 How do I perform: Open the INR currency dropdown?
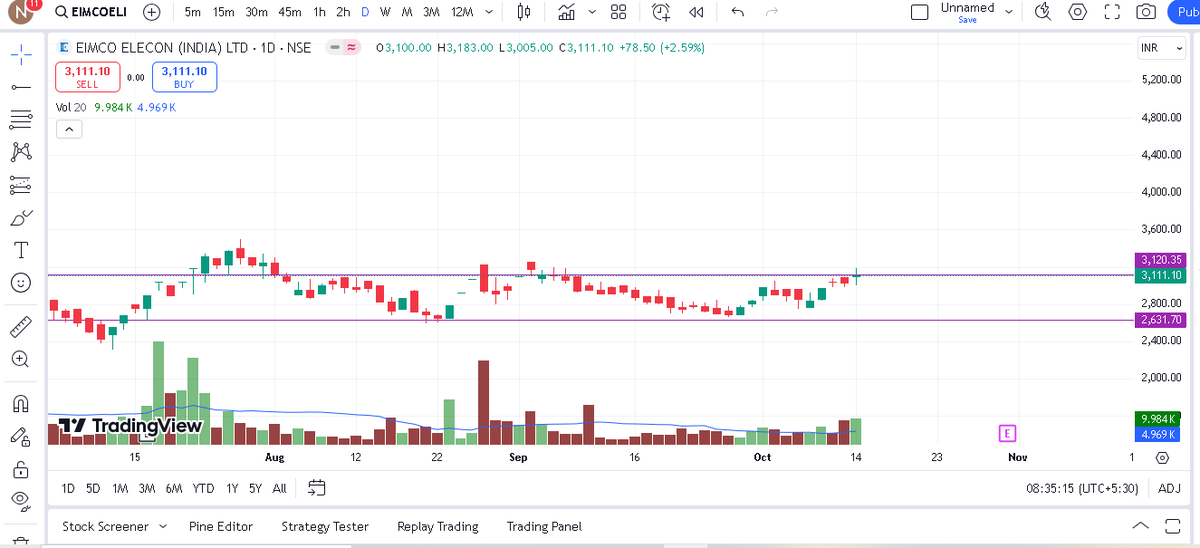(x=1162, y=48)
